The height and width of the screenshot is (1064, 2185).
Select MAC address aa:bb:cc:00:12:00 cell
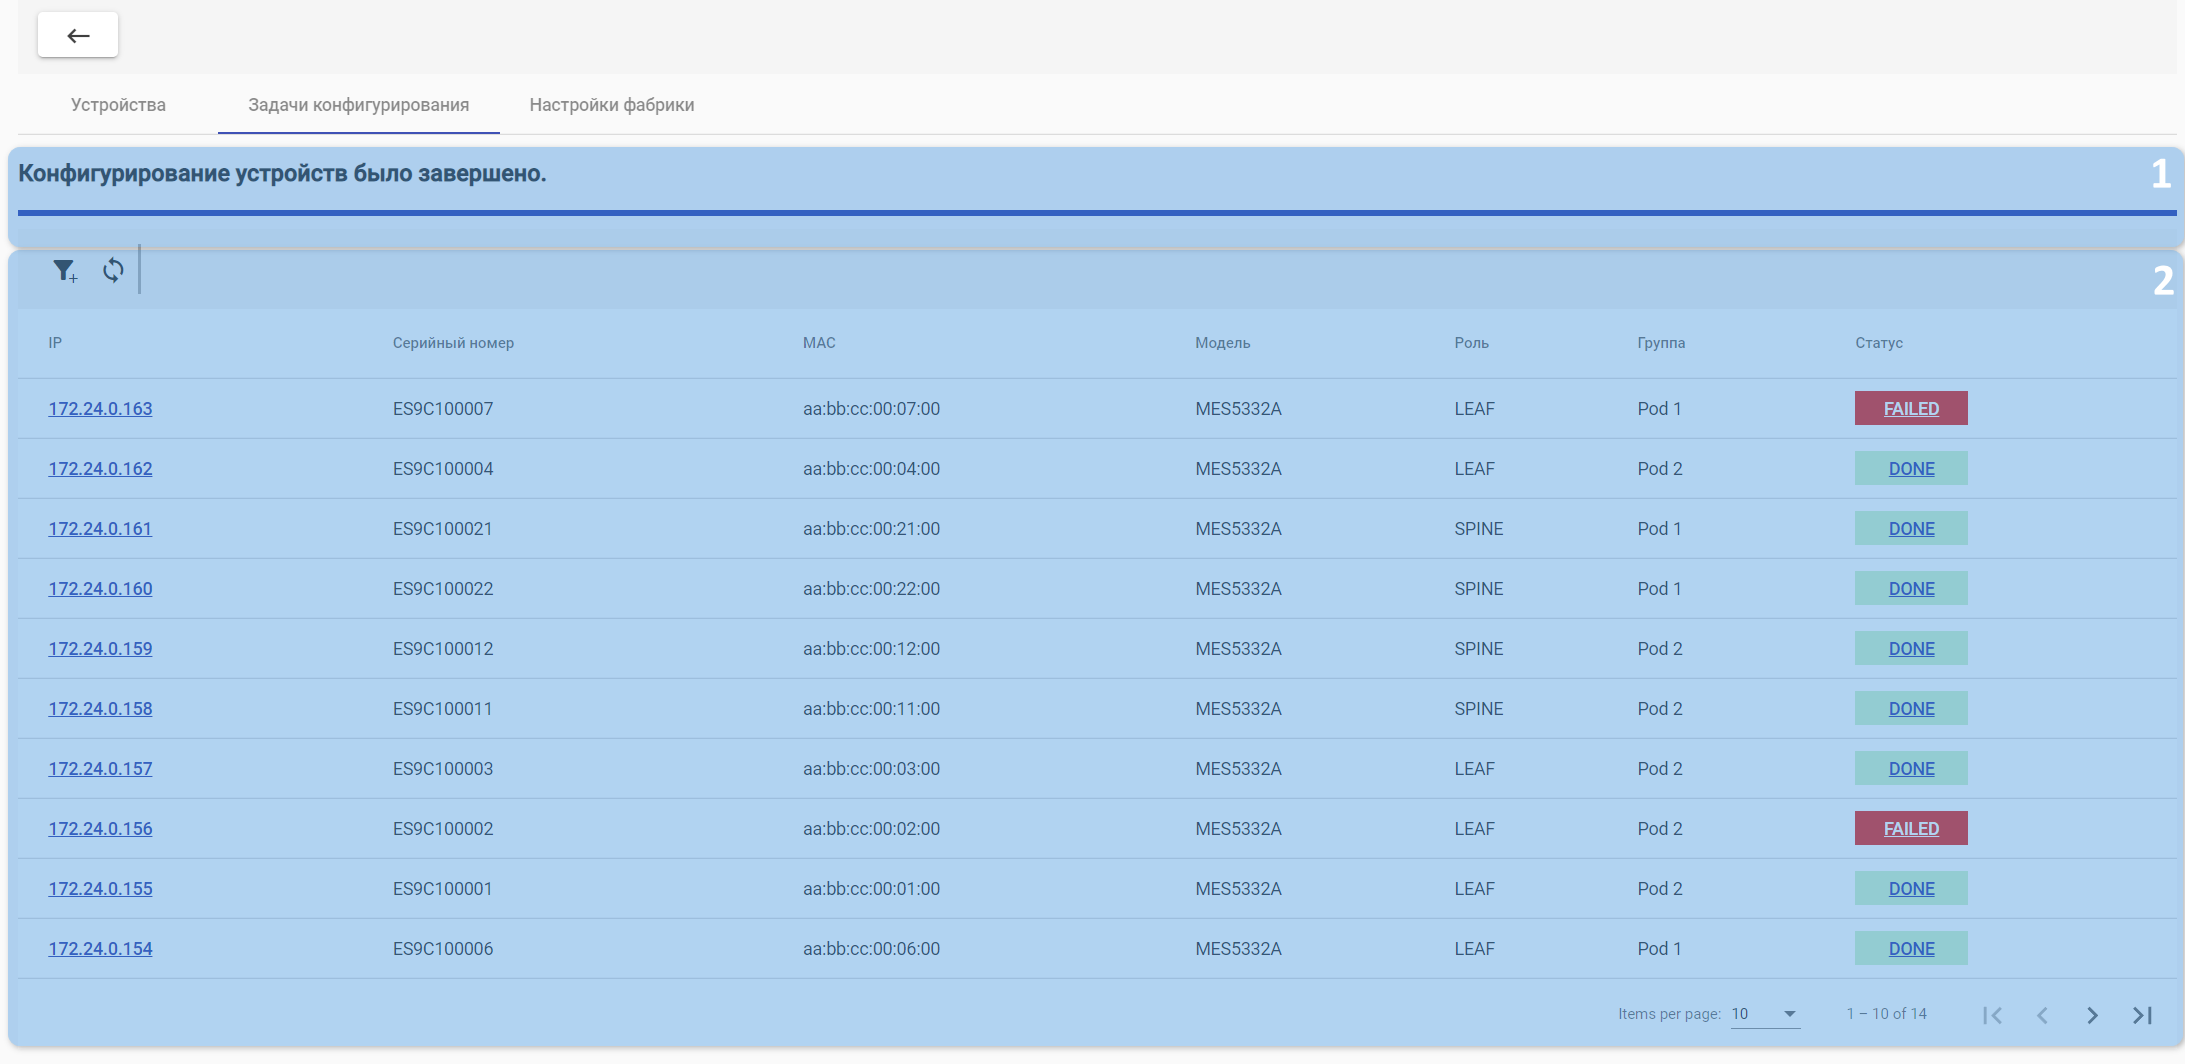[x=871, y=649]
